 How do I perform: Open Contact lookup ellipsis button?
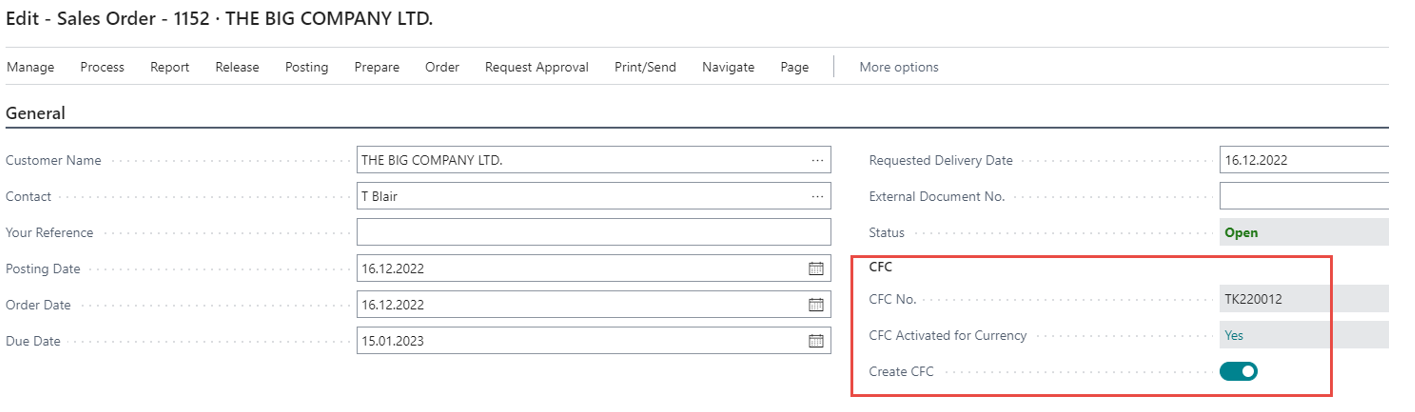(x=818, y=197)
